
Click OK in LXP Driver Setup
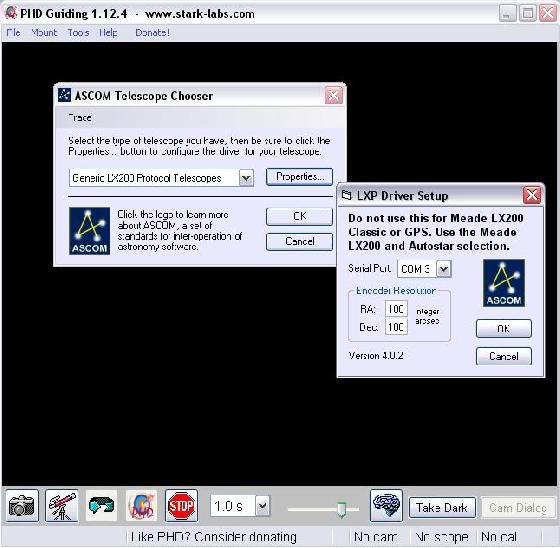[504, 328]
